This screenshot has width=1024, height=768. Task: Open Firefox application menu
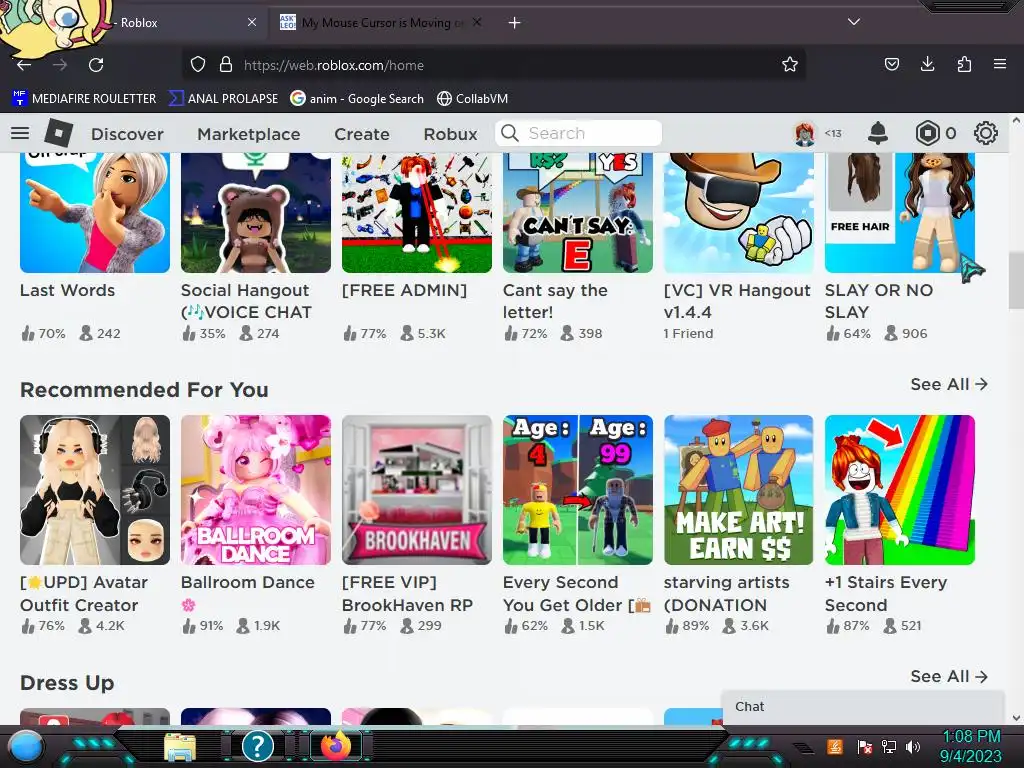pyautogui.click(x=1000, y=64)
